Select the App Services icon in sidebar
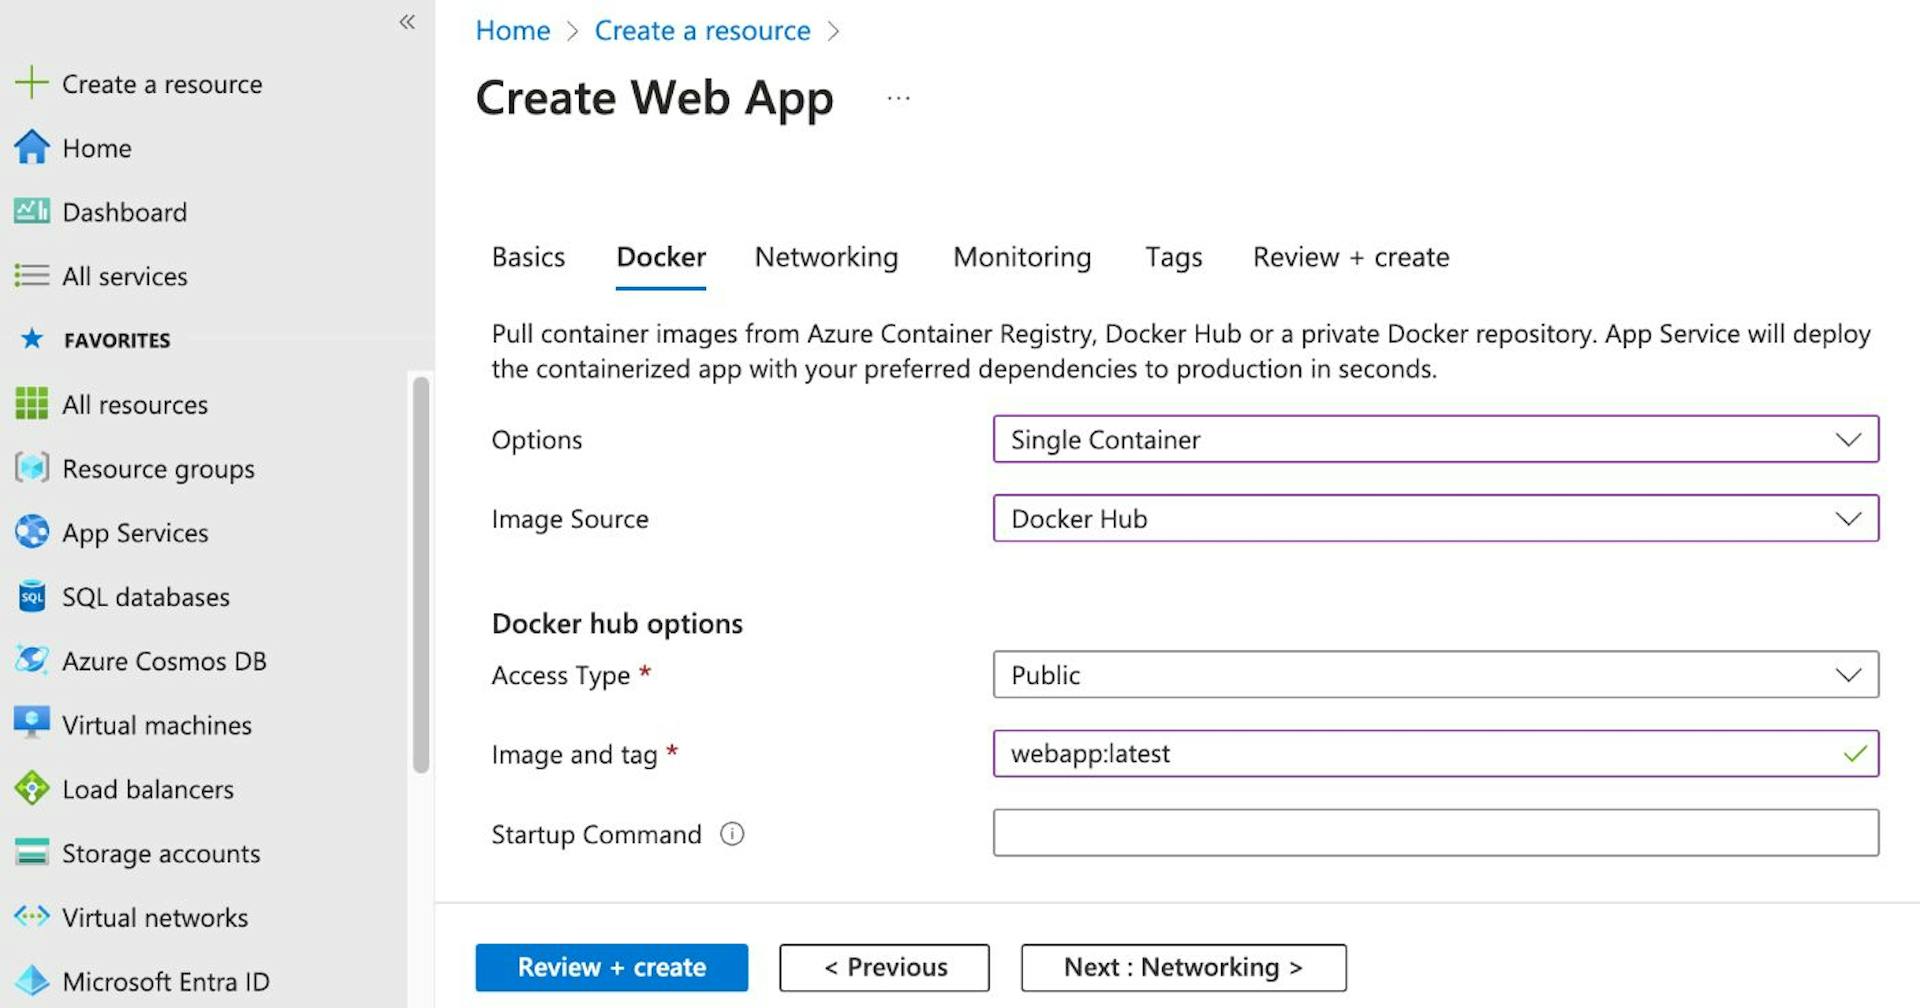The height and width of the screenshot is (1008, 1920). [31, 532]
